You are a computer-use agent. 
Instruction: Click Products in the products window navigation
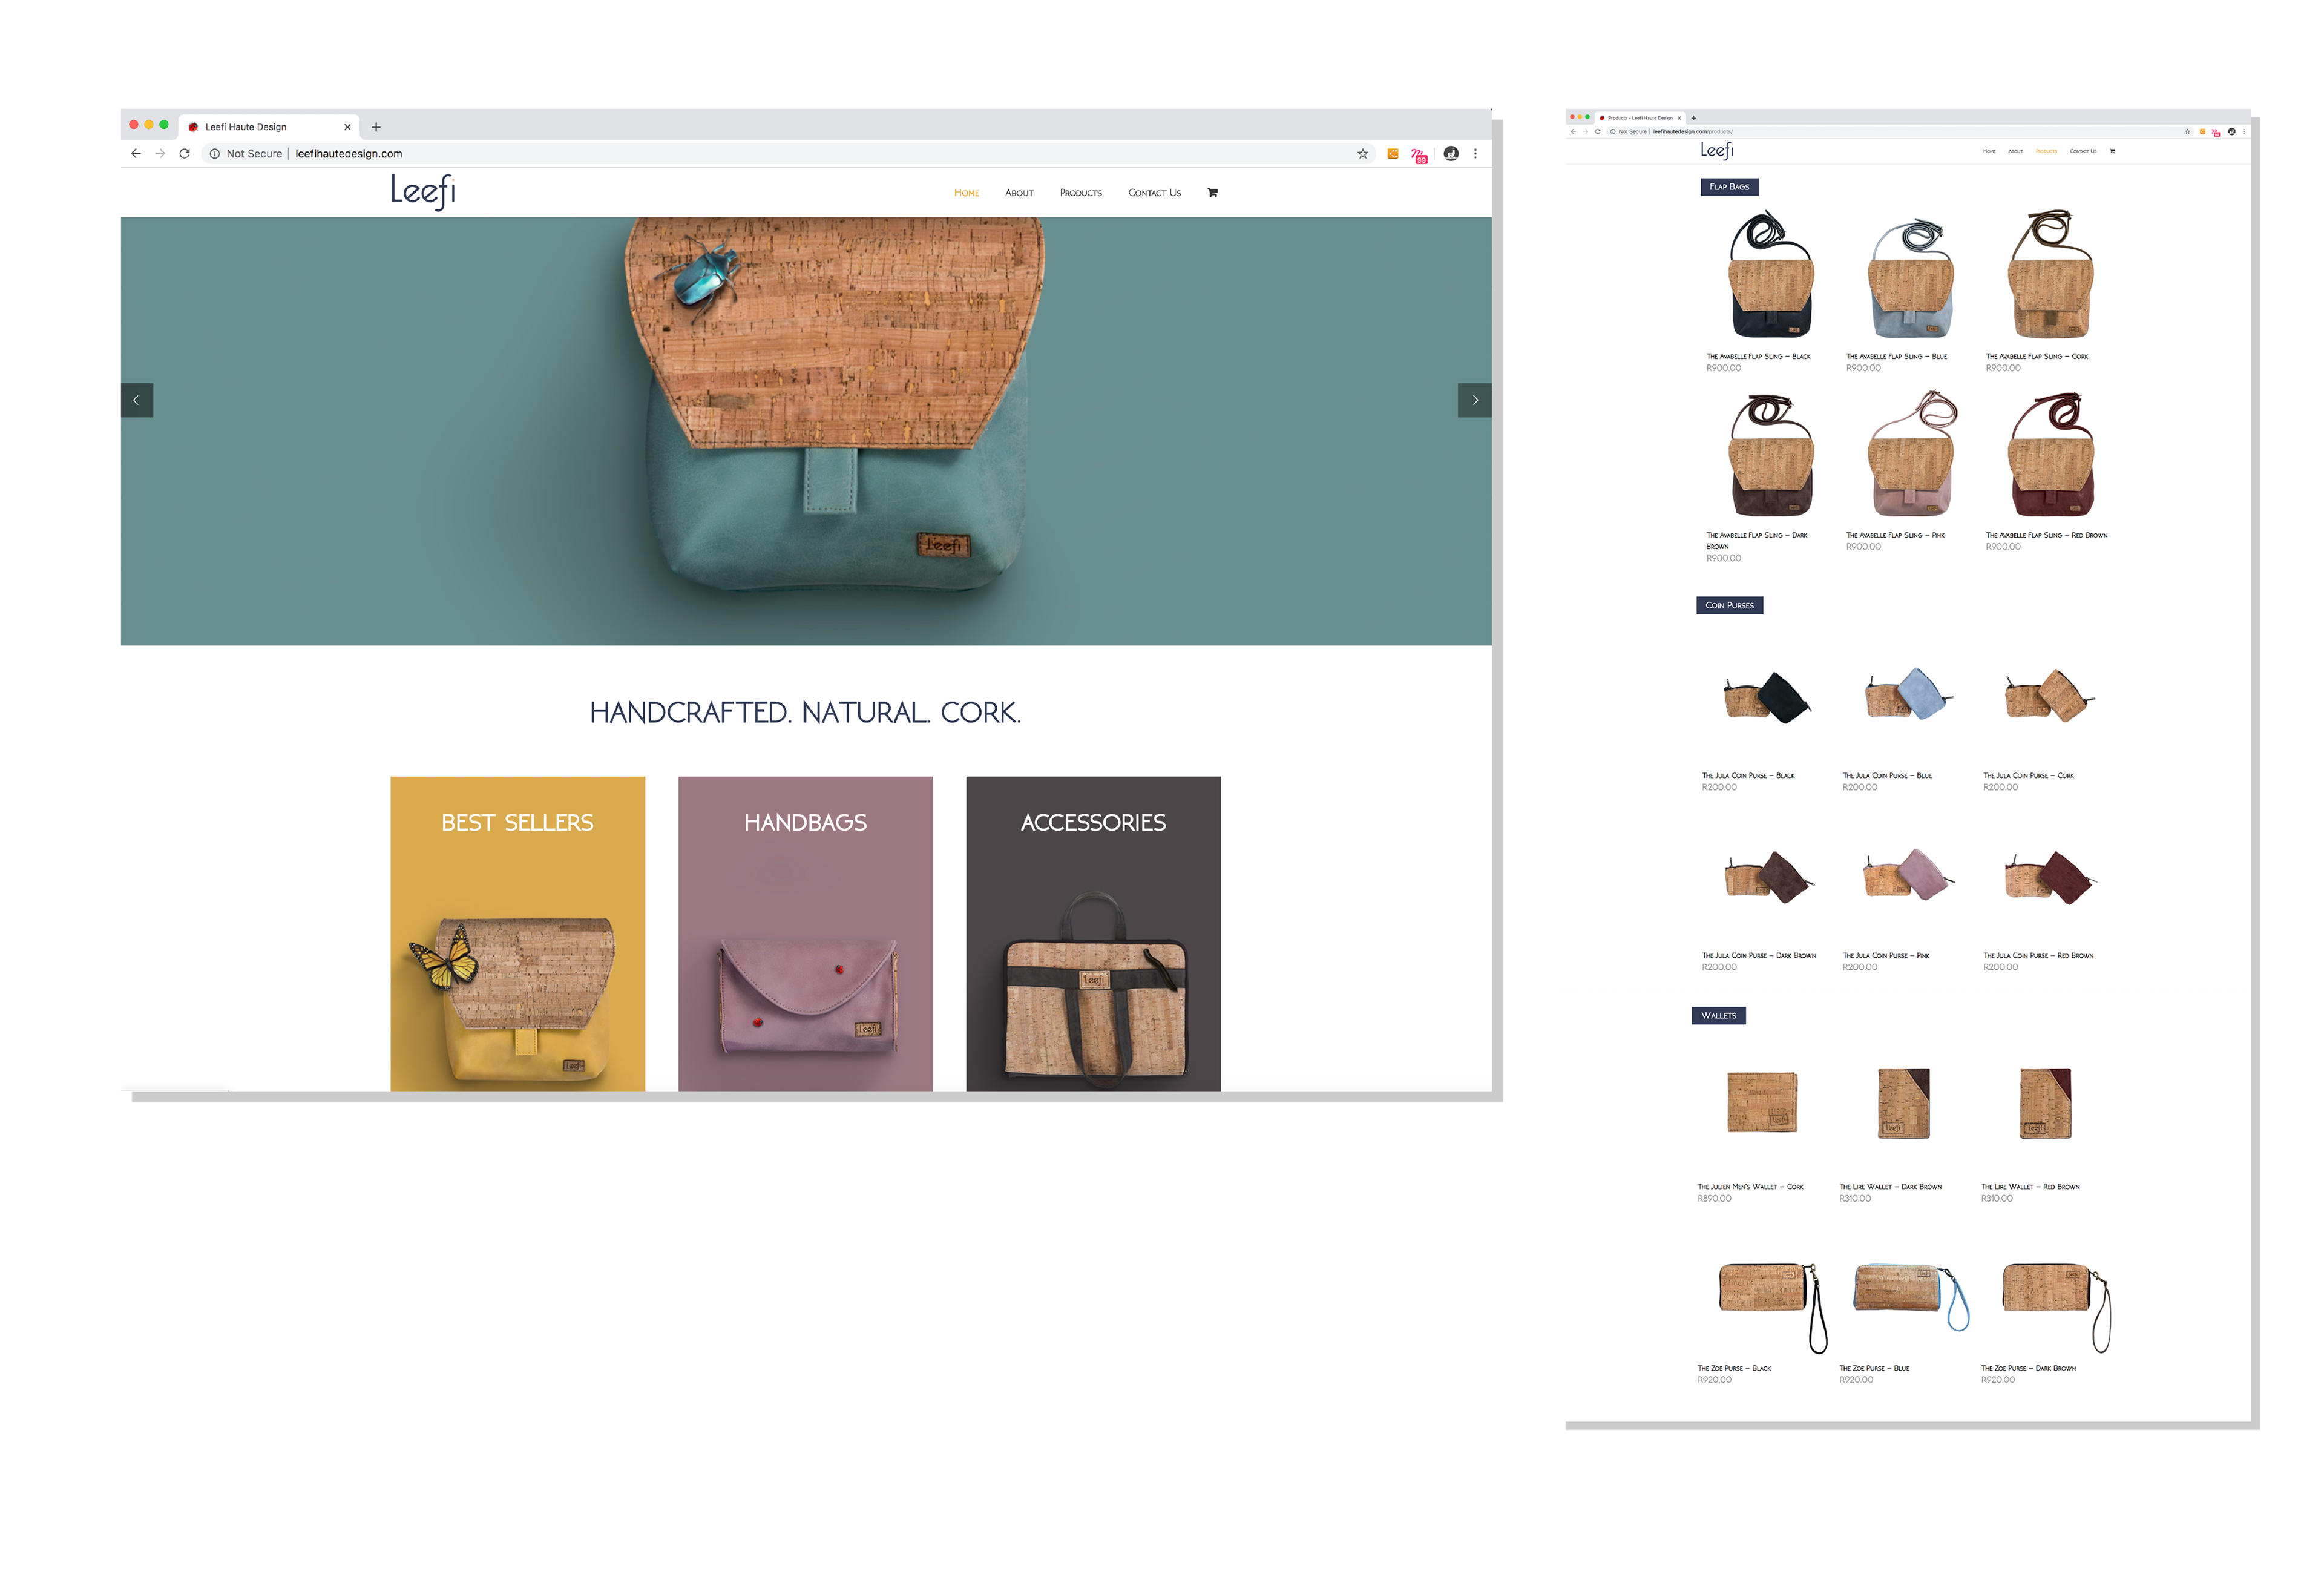coord(2046,151)
